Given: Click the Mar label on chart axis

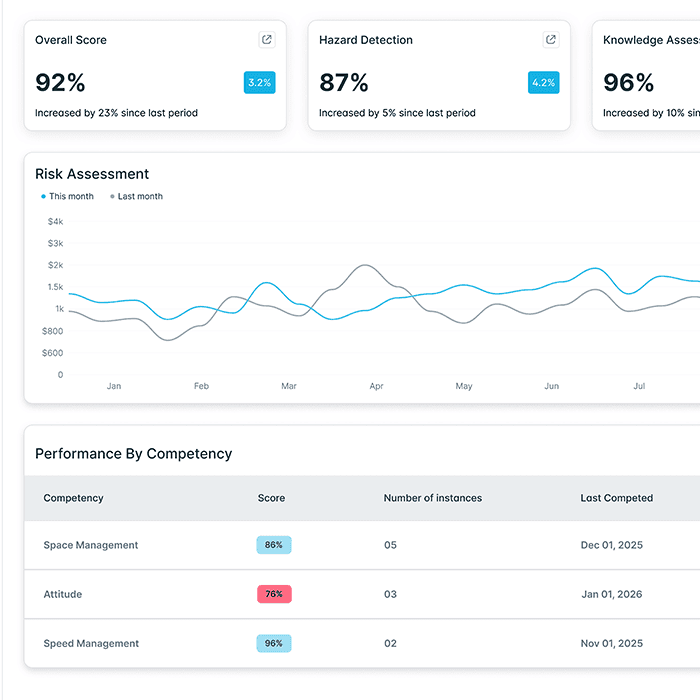Looking at the screenshot, I should click(x=289, y=386).
